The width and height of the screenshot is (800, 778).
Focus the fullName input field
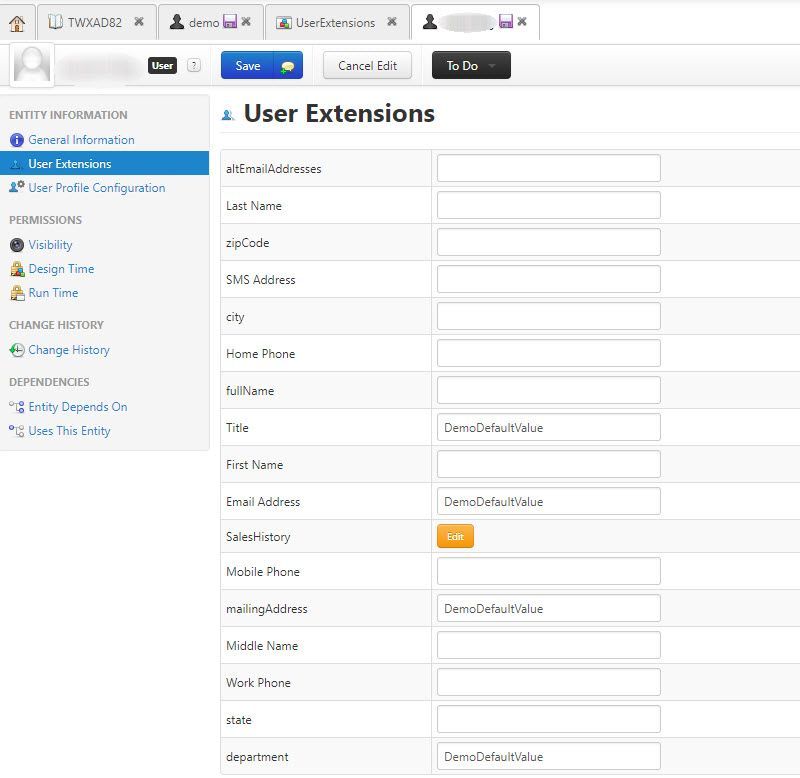[548, 390]
